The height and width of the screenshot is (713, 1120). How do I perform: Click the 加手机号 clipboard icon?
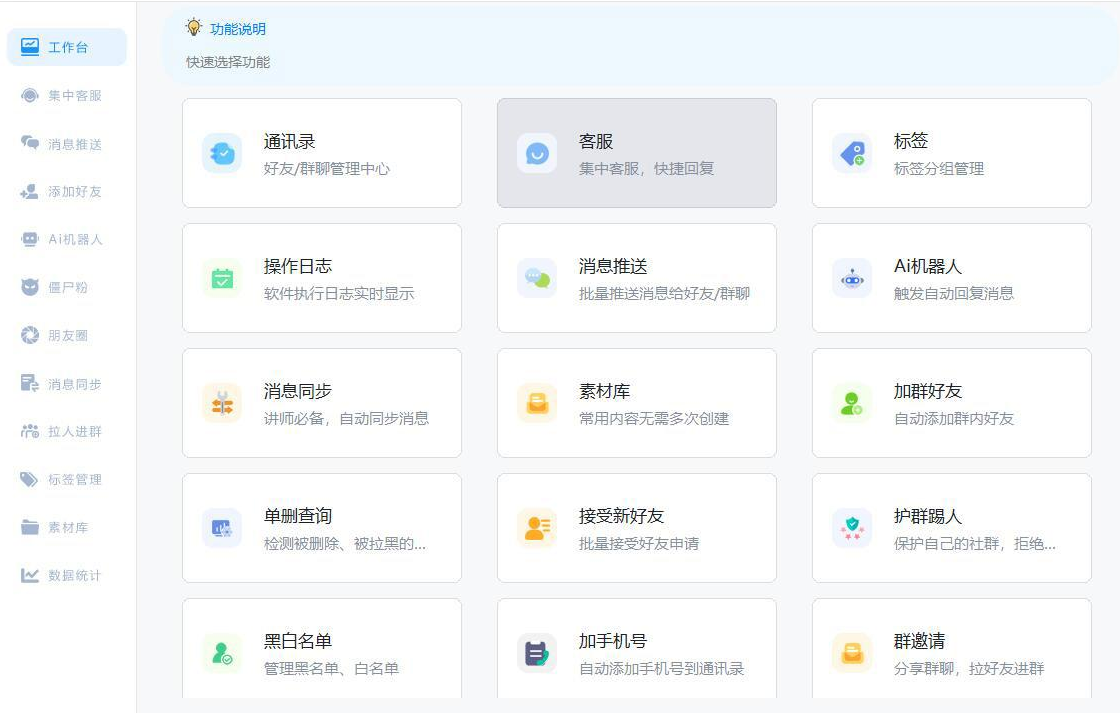click(x=537, y=653)
